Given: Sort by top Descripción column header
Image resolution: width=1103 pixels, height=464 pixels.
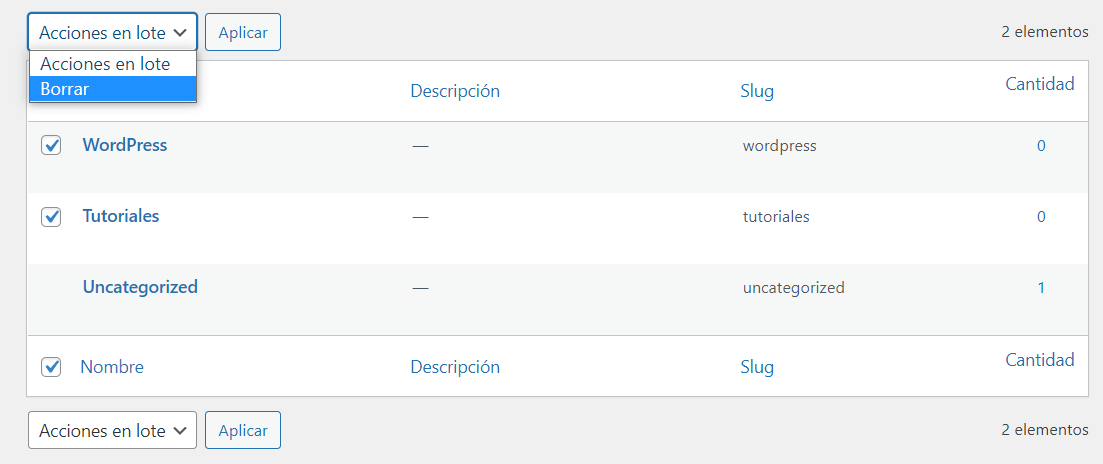Looking at the screenshot, I should [455, 91].
